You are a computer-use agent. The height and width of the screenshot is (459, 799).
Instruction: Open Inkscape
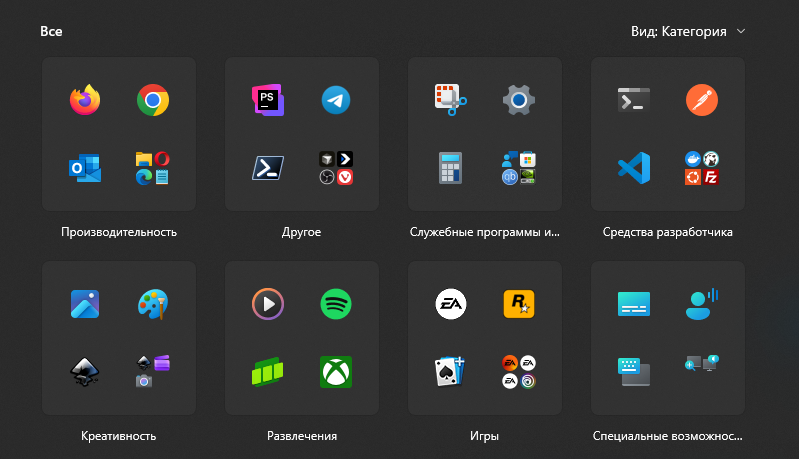click(x=85, y=372)
